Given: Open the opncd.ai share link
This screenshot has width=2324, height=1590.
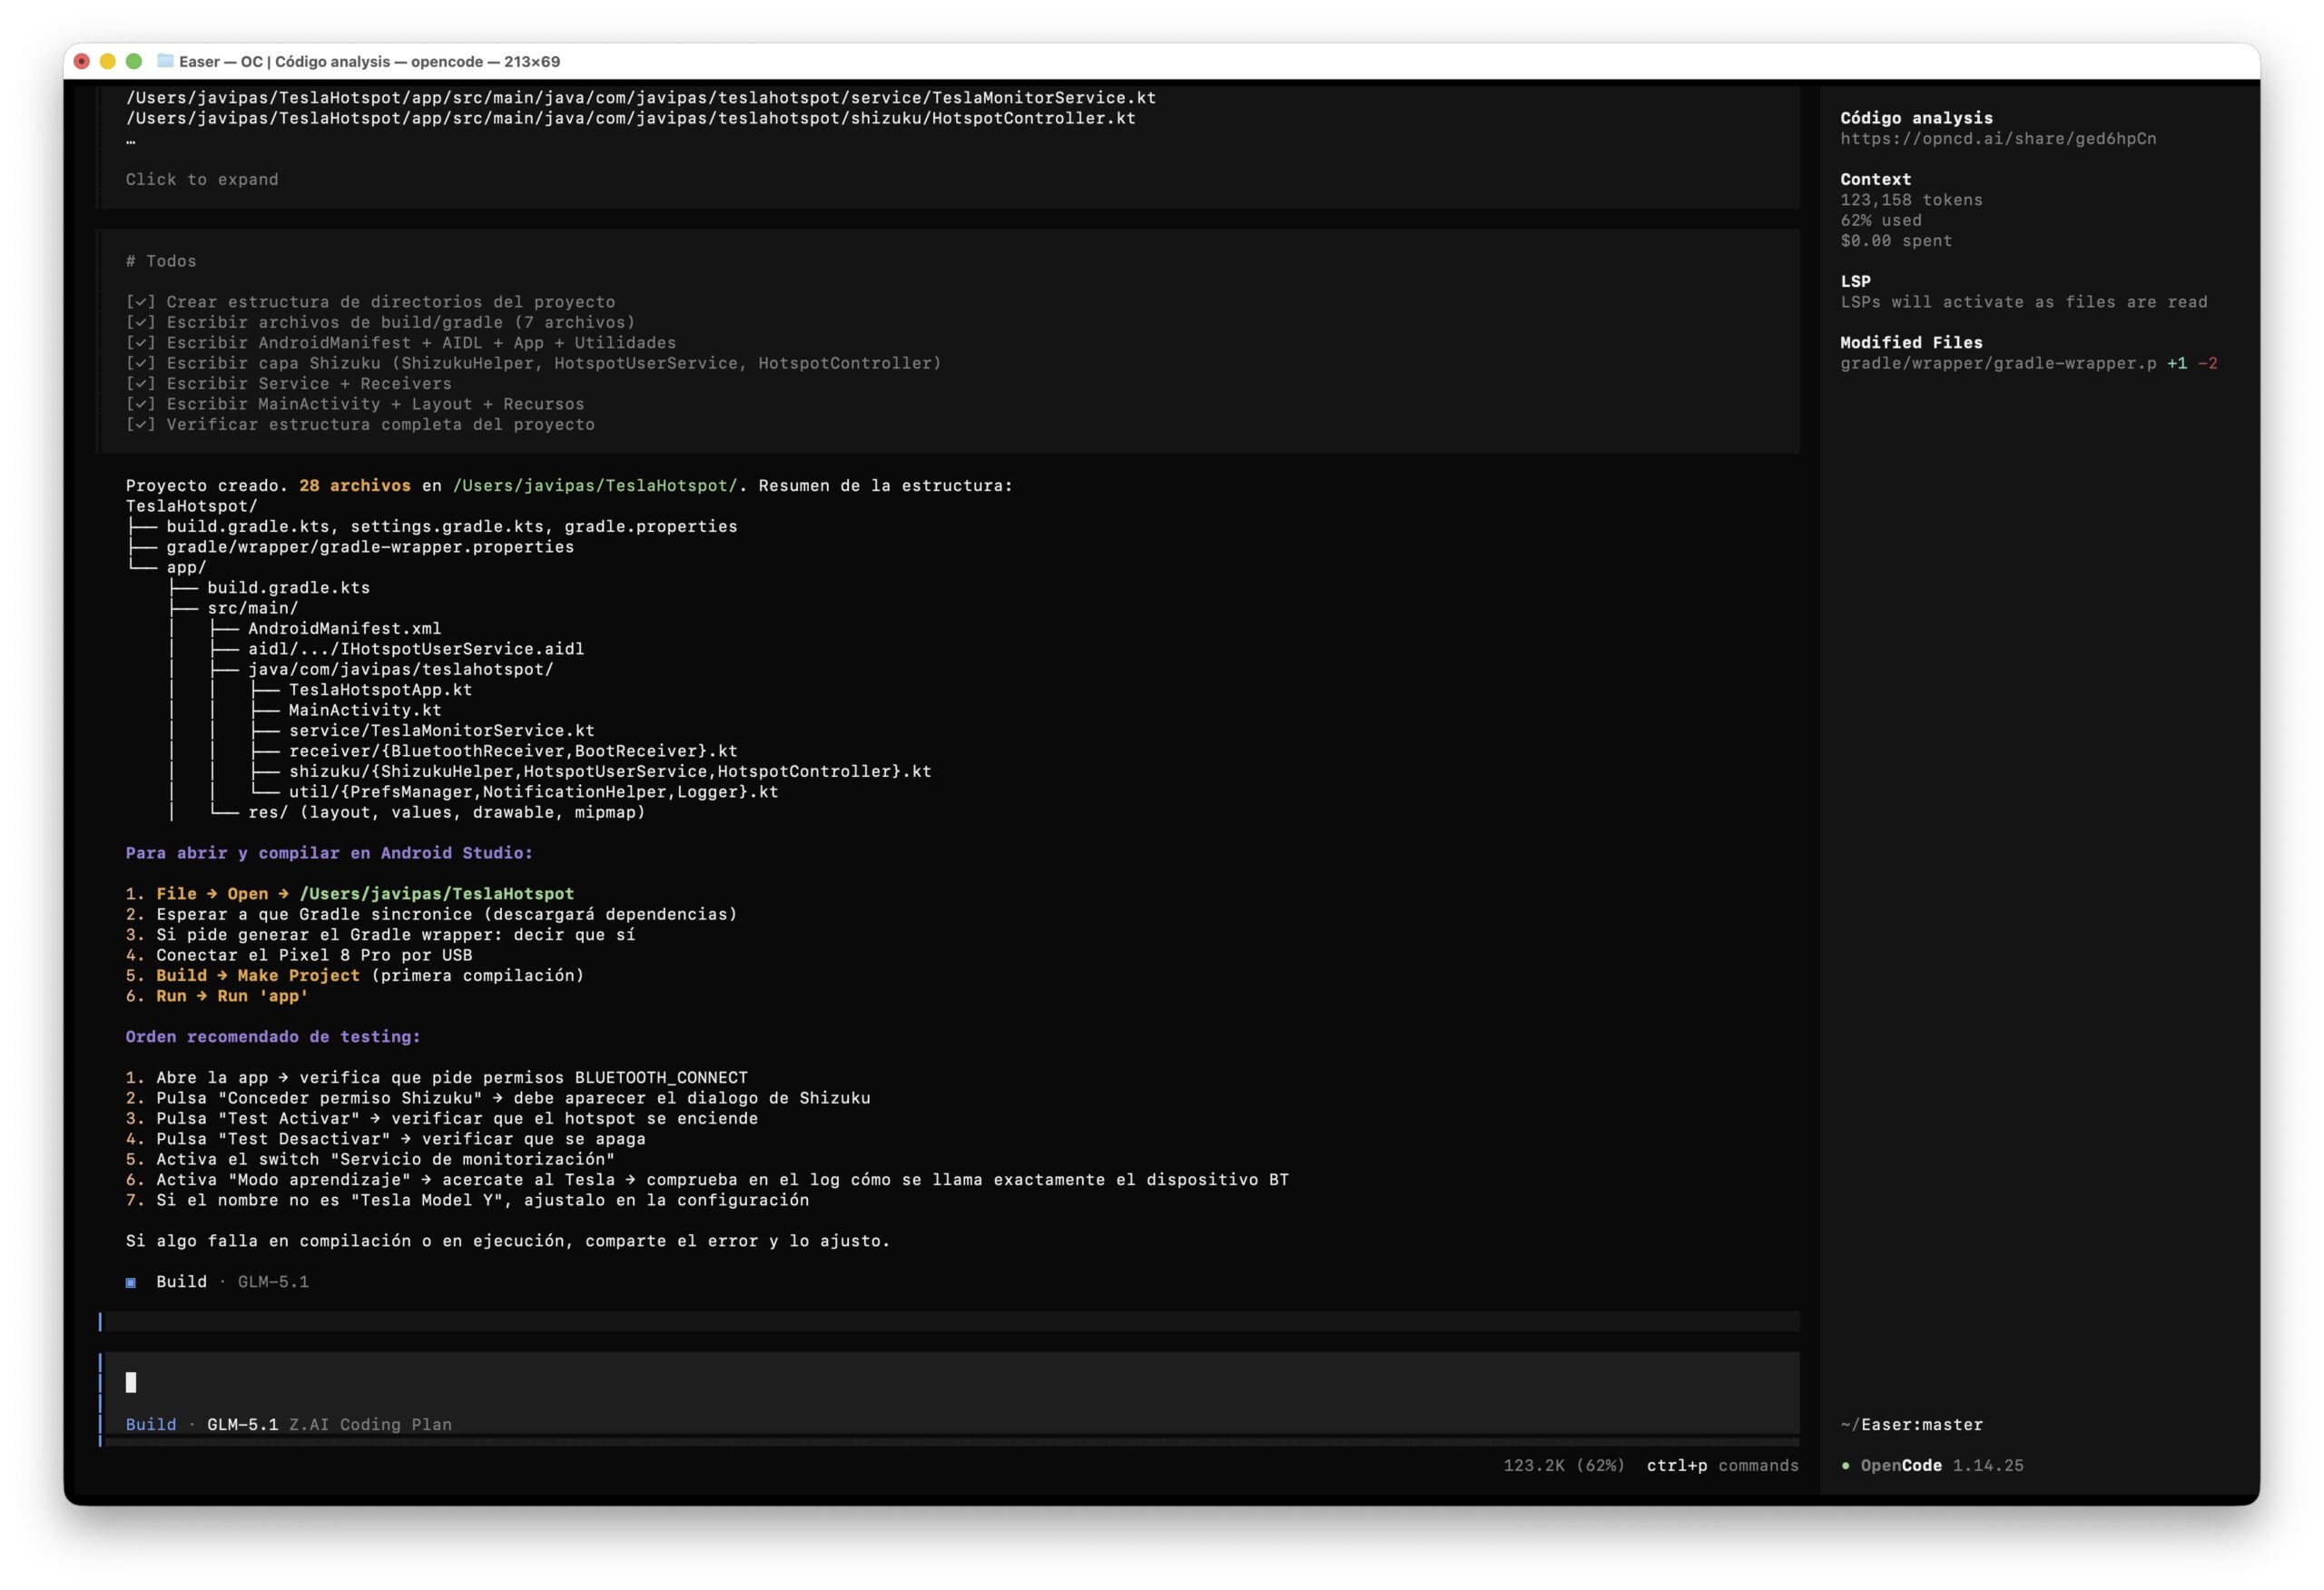Looking at the screenshot, I should (1997, 139).
